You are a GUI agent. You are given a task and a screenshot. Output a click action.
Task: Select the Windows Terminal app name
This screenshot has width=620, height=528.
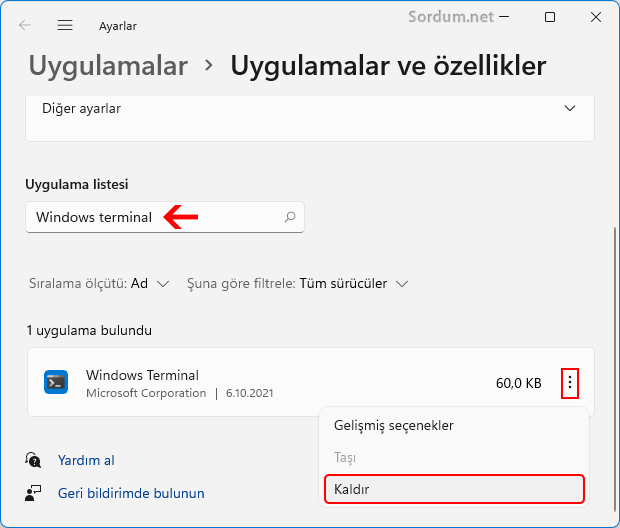tap(142, 375)
